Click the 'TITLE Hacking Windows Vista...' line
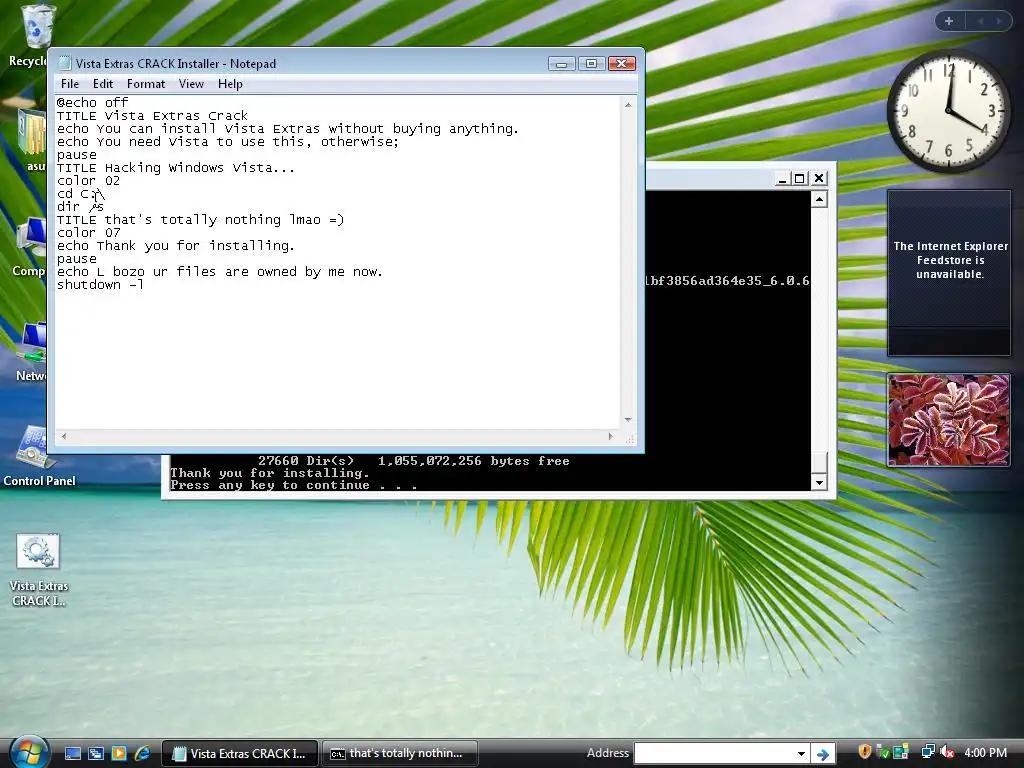Screen dimensions: 1024x768 click(176, 168)
